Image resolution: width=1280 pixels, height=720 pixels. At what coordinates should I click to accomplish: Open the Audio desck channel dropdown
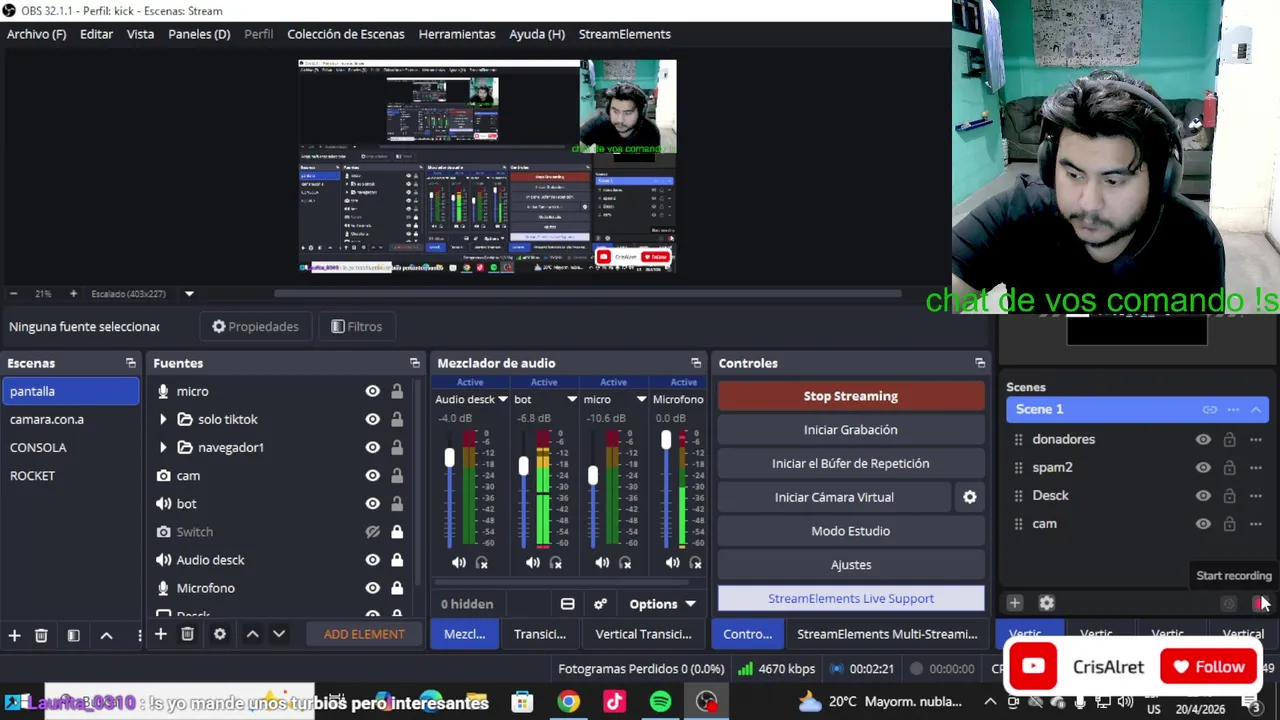pos(502,399)
